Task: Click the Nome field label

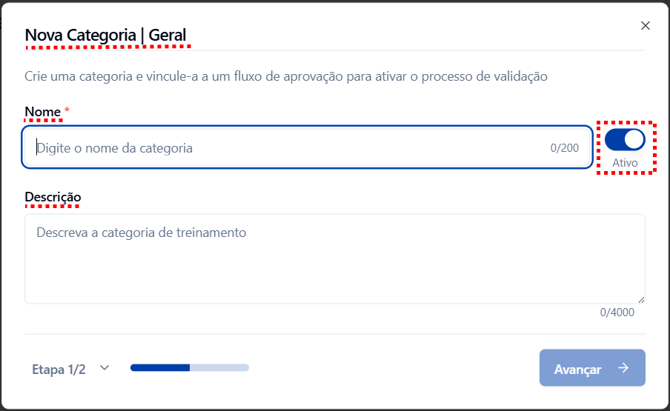Action: pyautogui.click(x=42, y=111)
